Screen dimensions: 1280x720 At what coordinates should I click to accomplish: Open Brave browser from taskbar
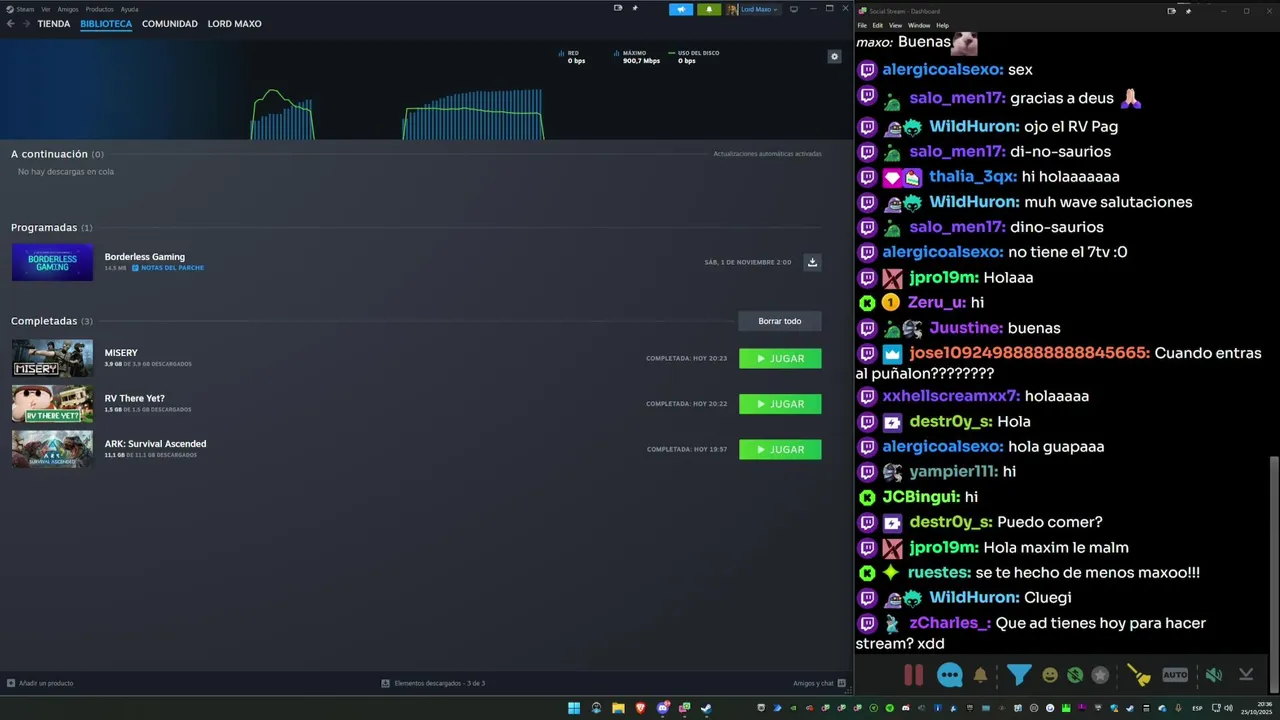click(640, 708)
